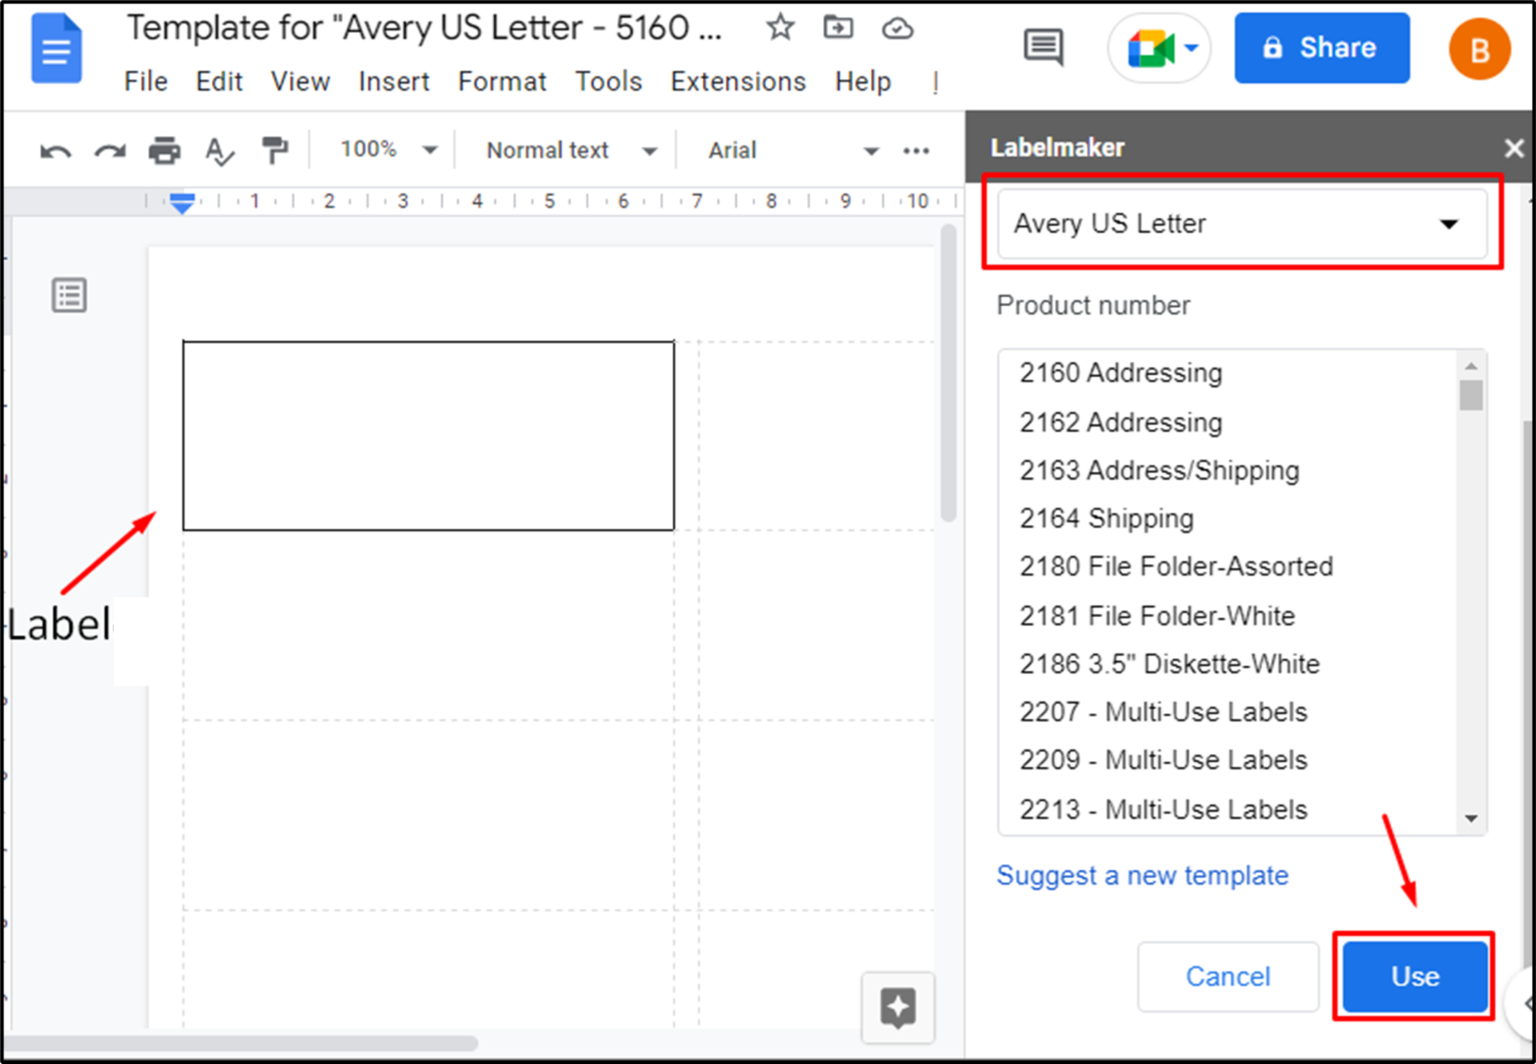Click the Use button
Screen dimensions: 1536x1064
pos(1415,976)
